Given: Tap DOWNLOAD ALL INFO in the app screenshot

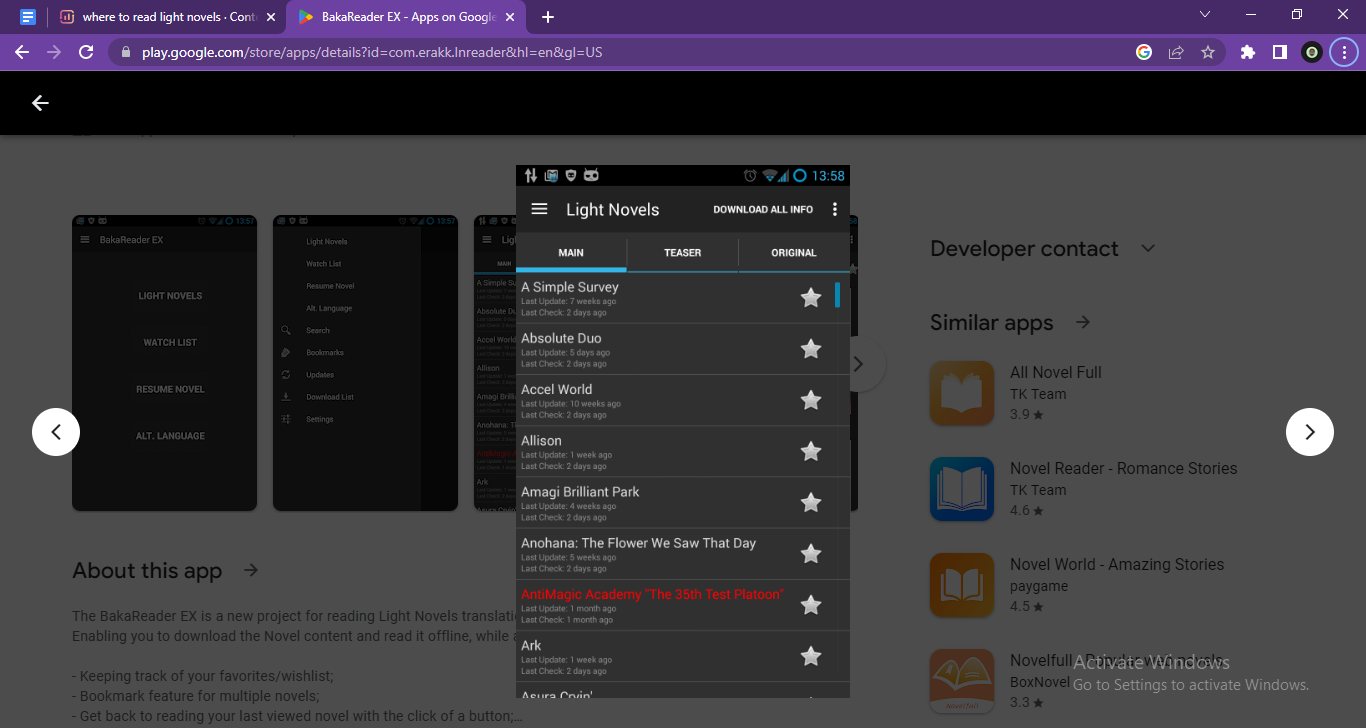Looking at the screenshot, I should (x=763, y=210).
